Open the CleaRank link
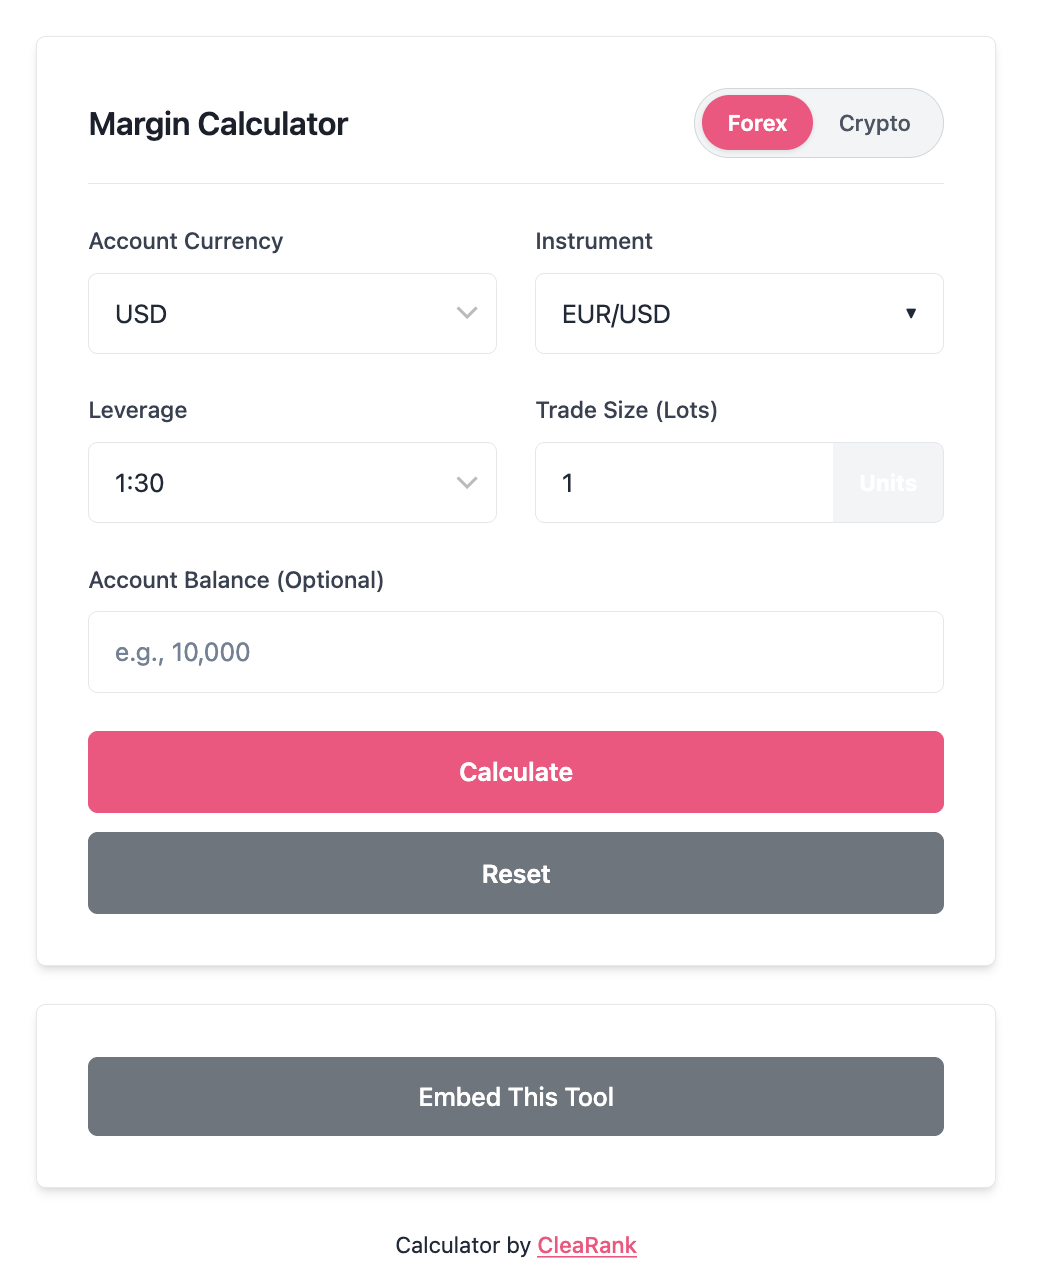 [587, 1245]
